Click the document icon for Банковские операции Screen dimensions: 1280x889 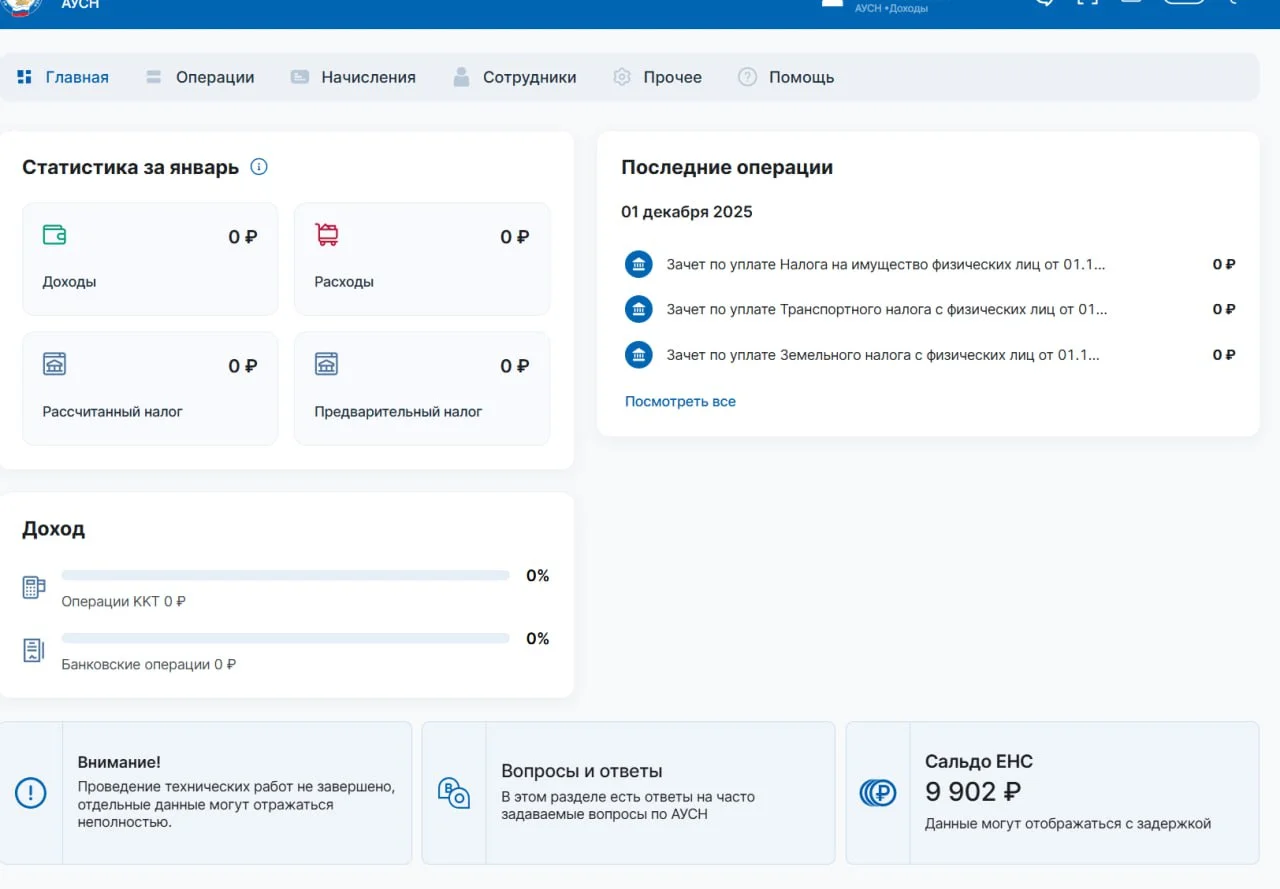click(x=34, y=650)
